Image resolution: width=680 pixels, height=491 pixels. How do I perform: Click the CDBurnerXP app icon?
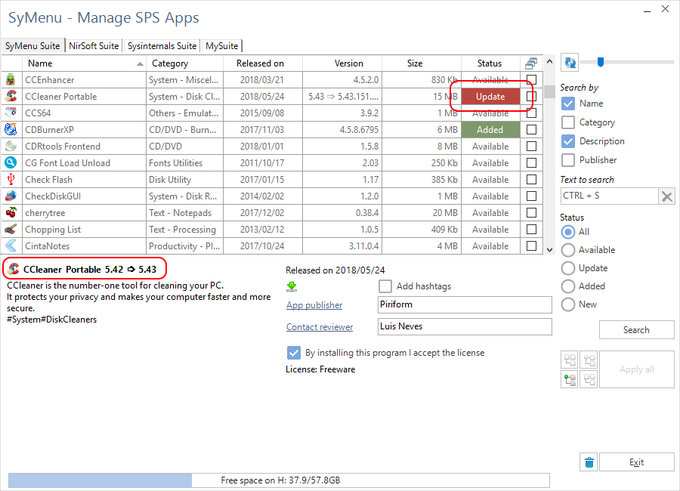point(11,129)
